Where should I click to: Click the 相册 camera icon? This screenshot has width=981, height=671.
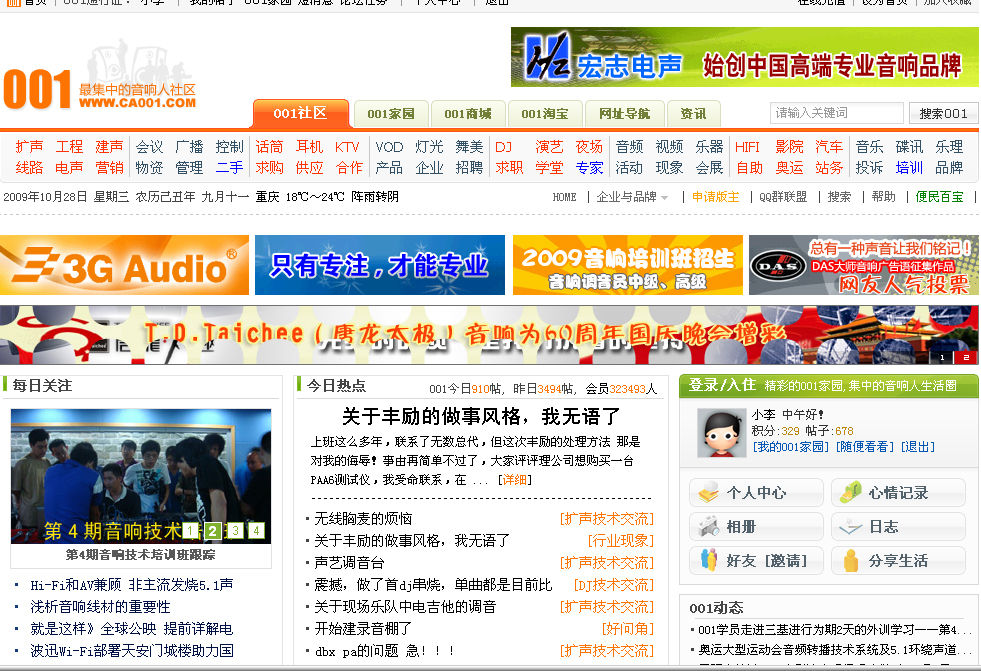(708, 527)
